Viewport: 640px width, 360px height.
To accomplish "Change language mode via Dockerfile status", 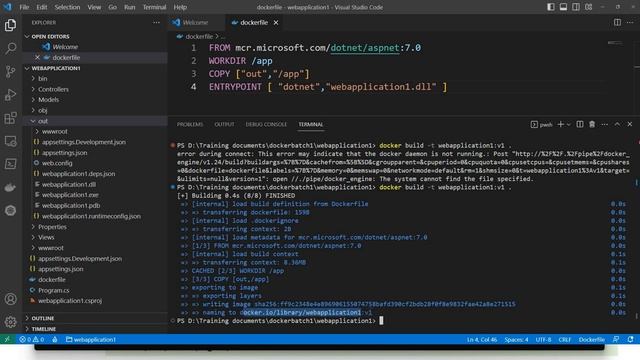I will pos(591,339).
